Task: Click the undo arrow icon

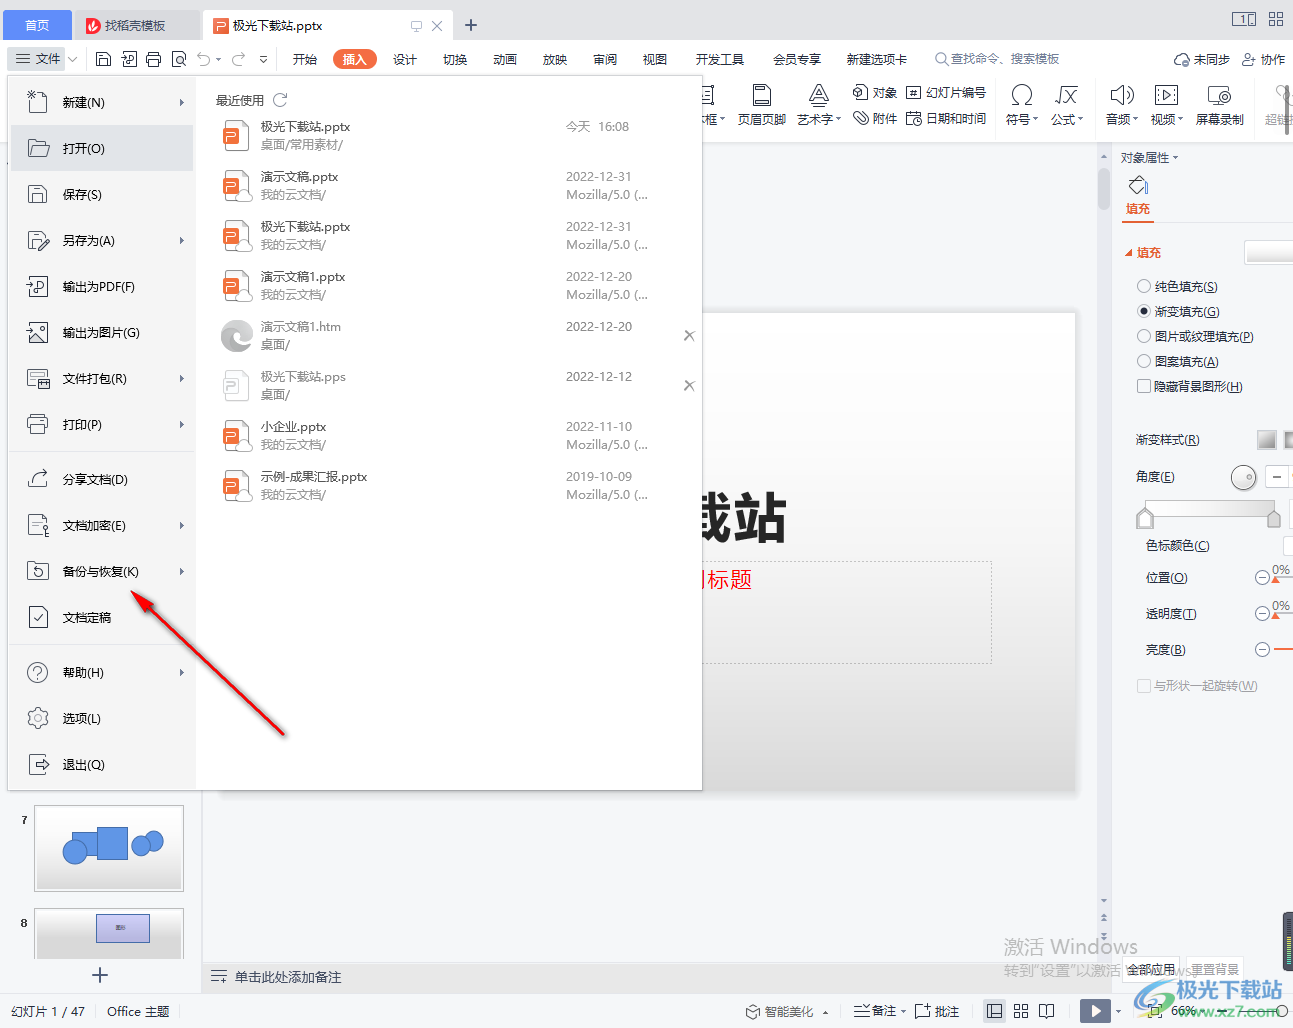Action: [x=204, y=59]
